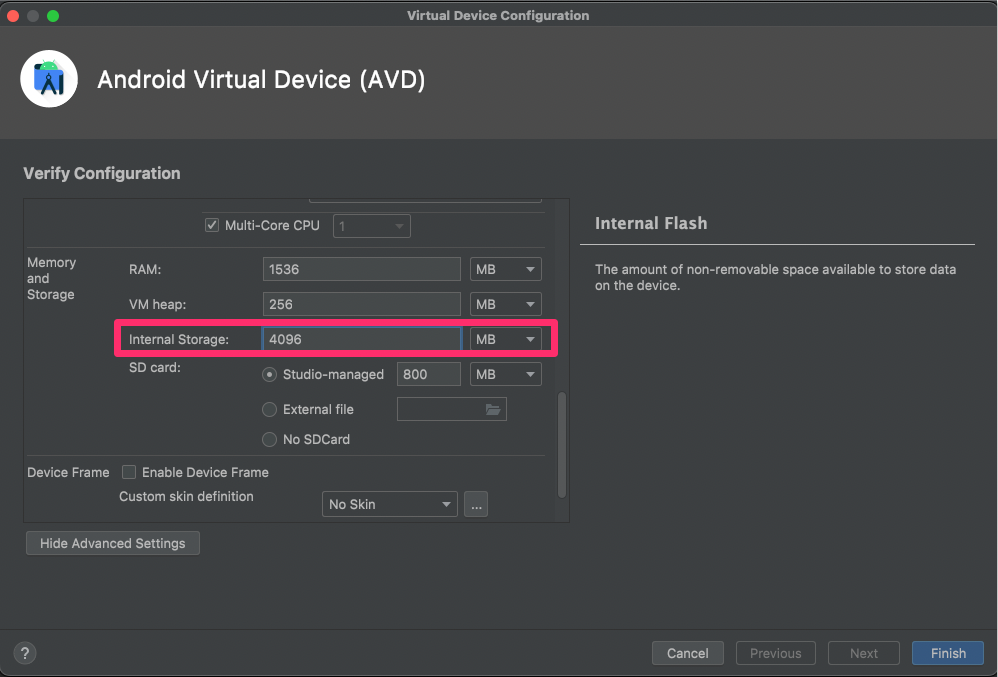Click the Custom skin definition label
This screenshot has height=677, width=998.
[x=186, y=496]
